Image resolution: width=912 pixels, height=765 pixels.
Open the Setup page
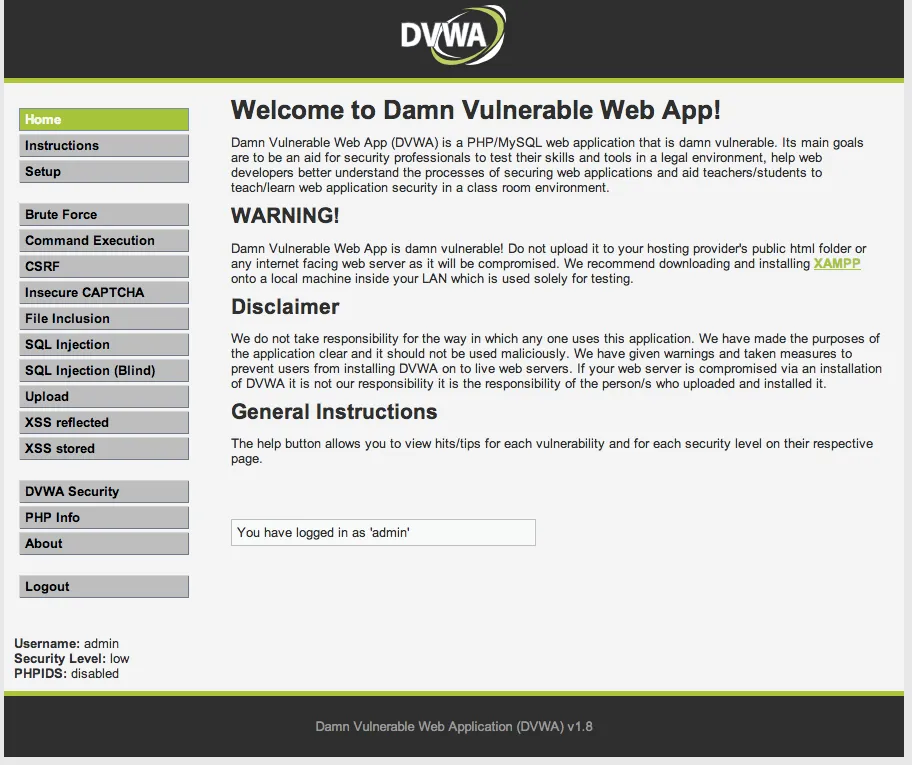pos(103,171)
